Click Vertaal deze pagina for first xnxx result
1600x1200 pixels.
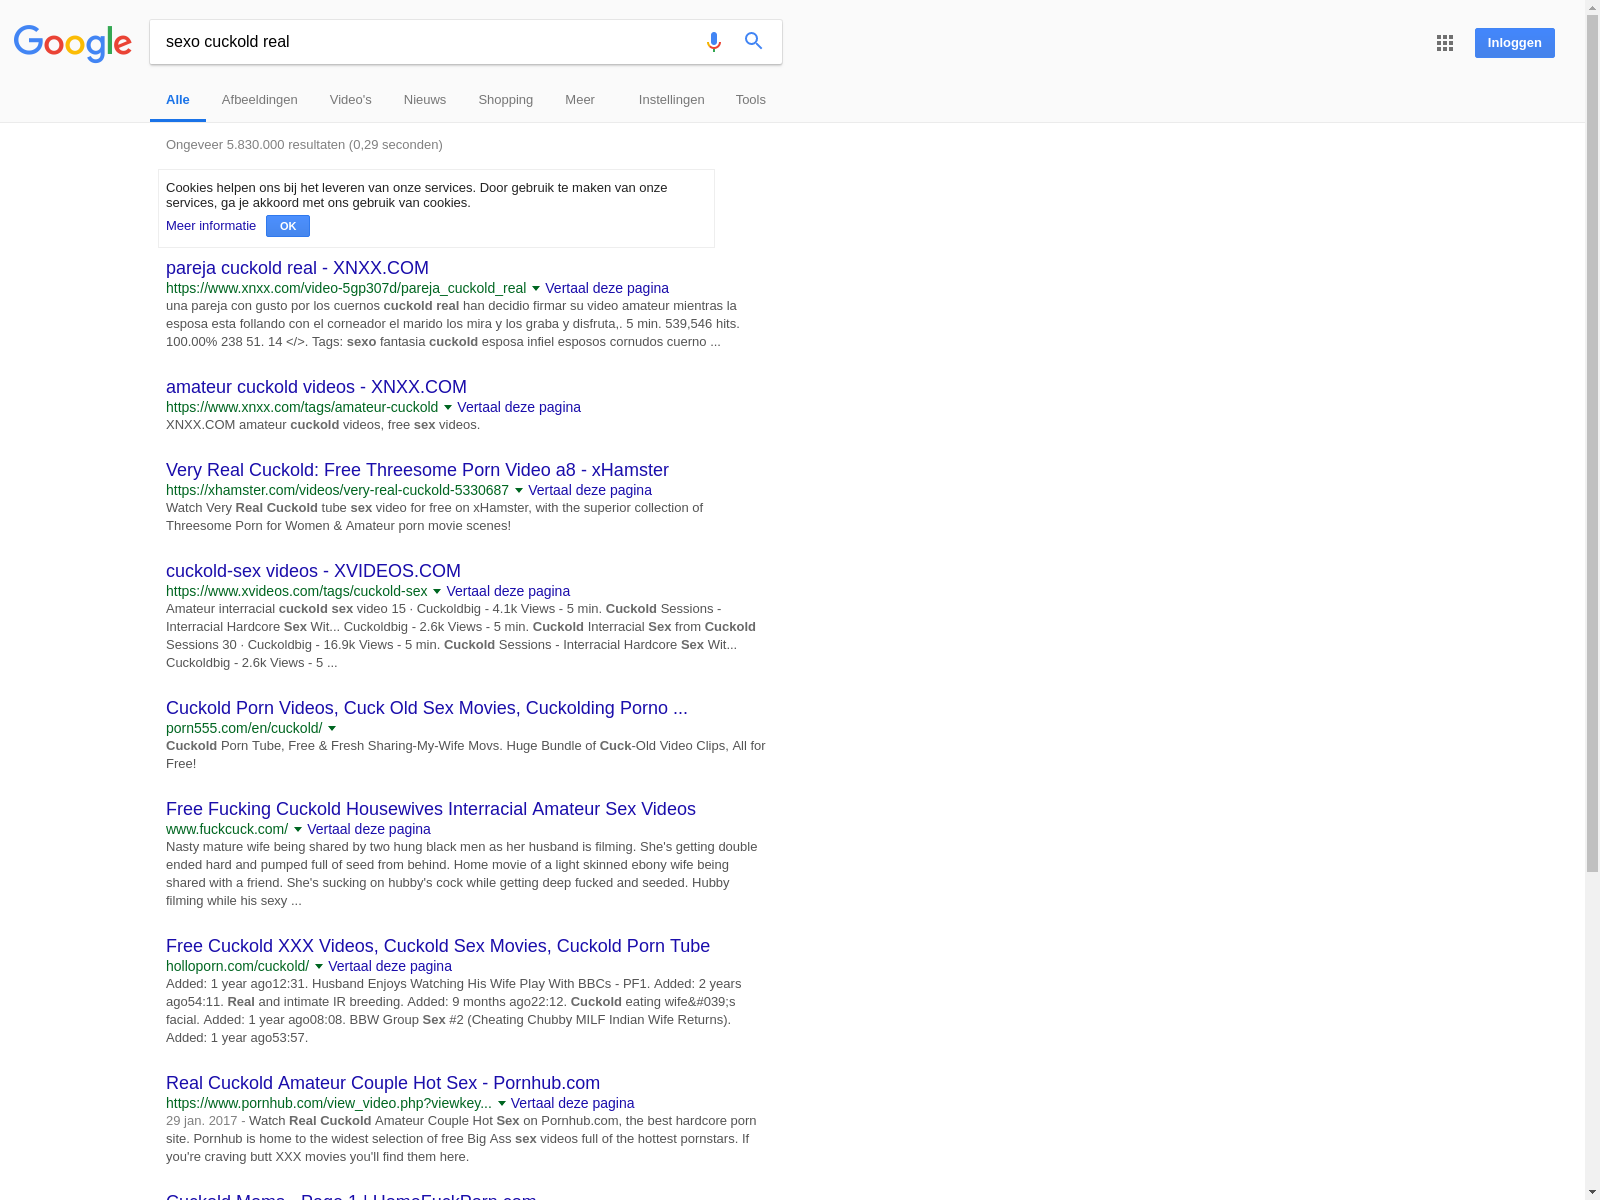tap(607, 288)
